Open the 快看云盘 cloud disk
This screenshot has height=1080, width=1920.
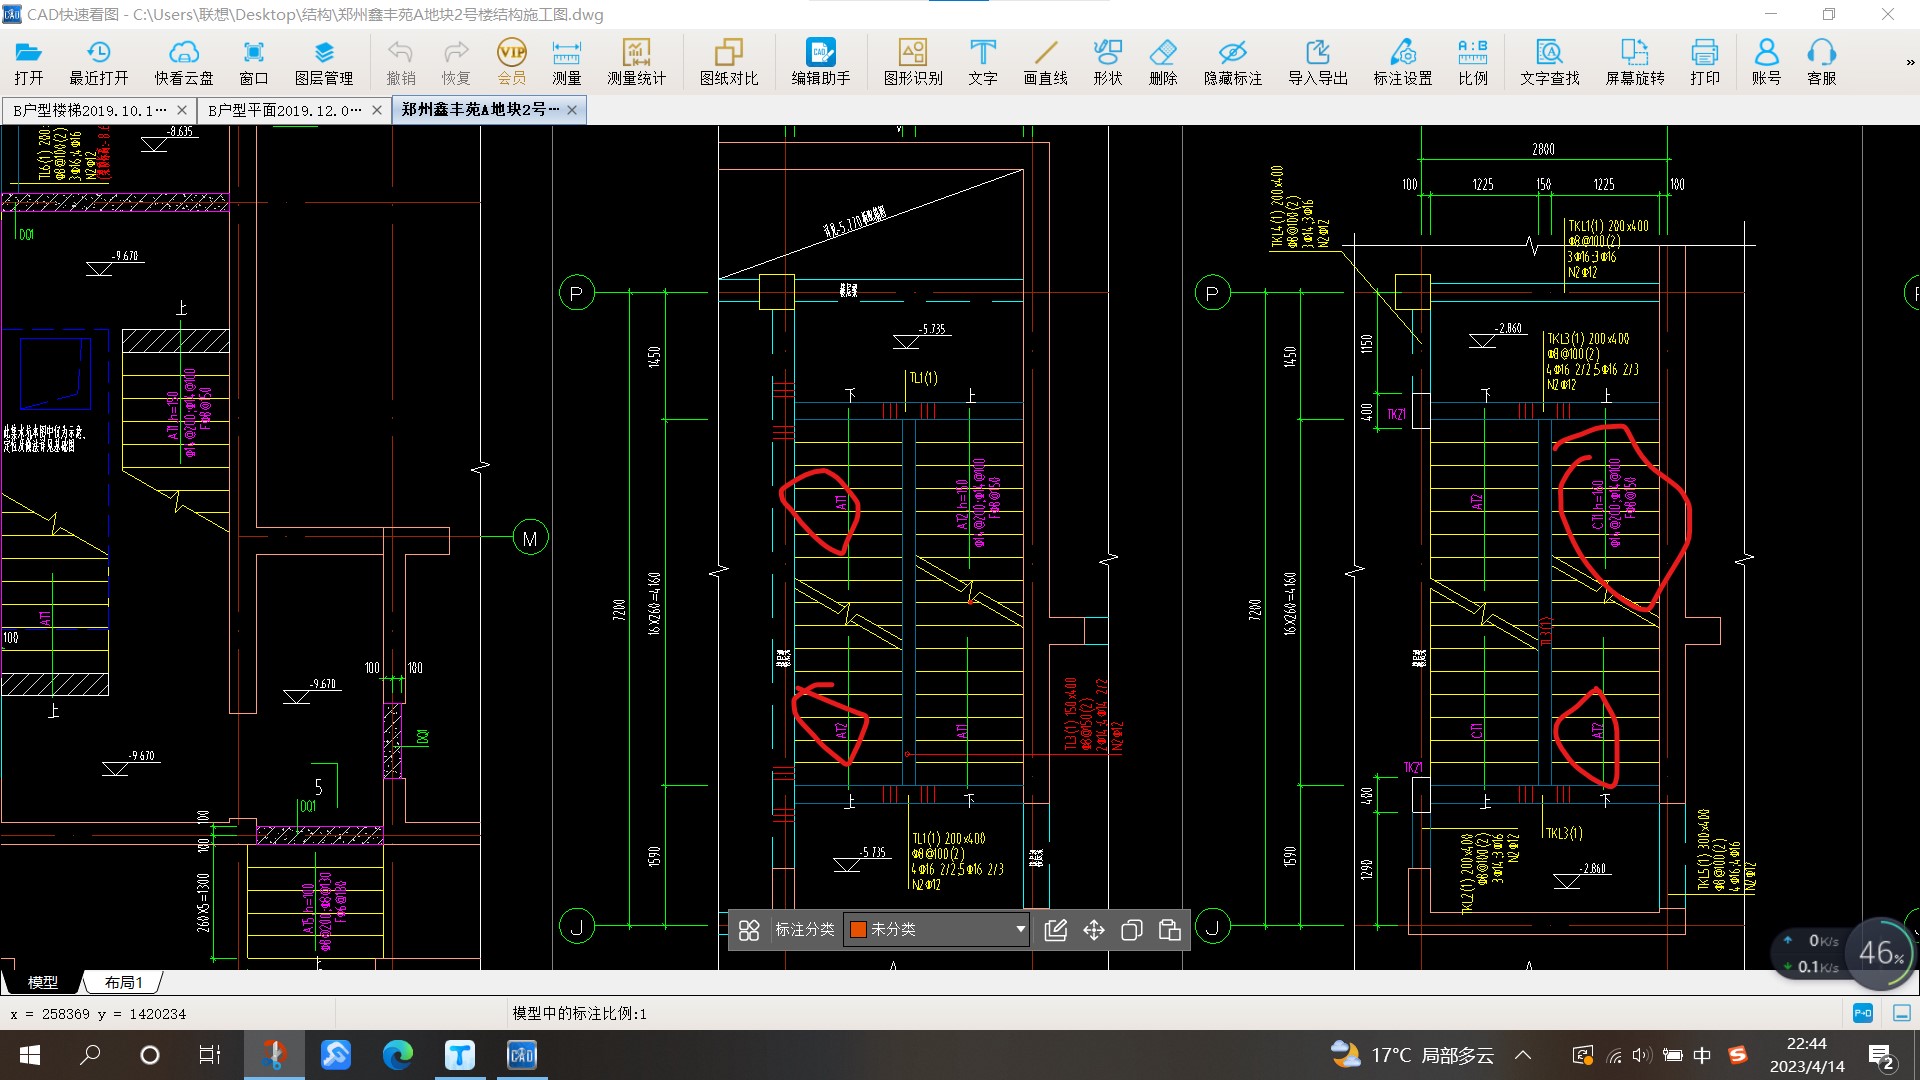pyautogui.click(x=184, y=63)
